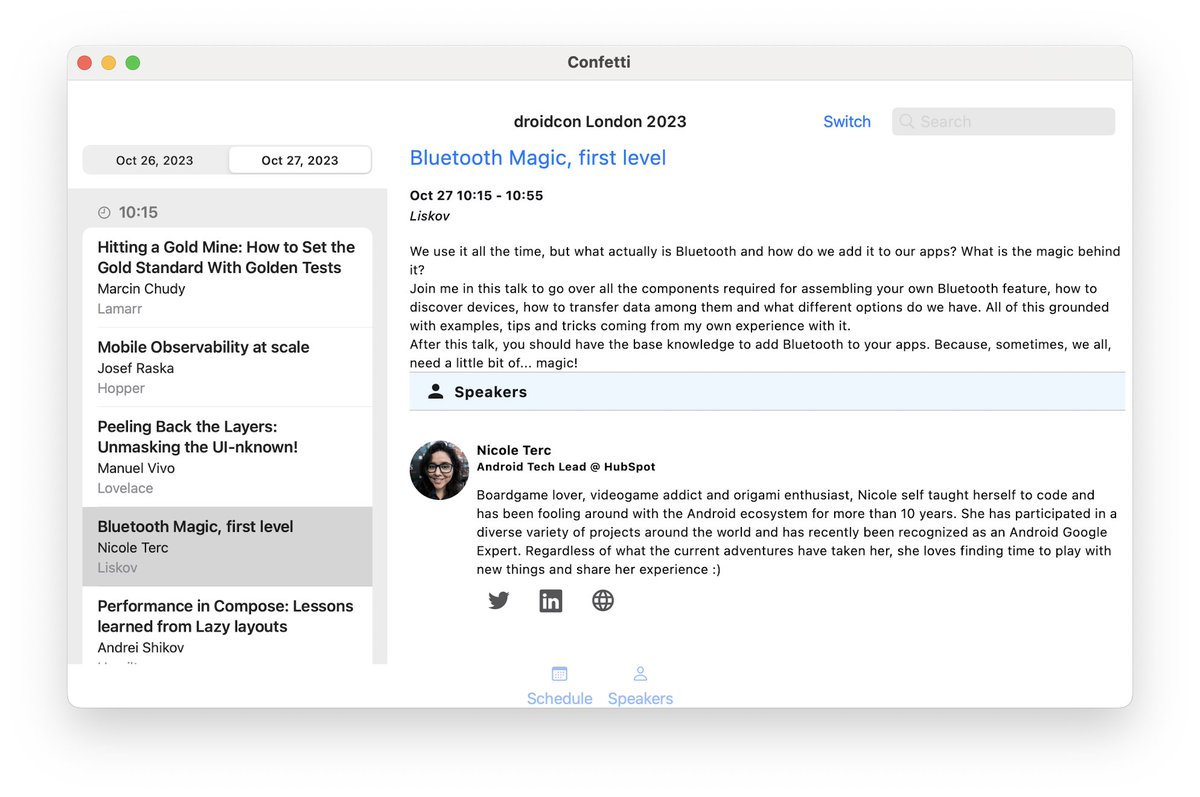Viewport: 1200px width, 797px height.
Task: Click the clock icon beside 10:15
Action: [x=104, y=212]
